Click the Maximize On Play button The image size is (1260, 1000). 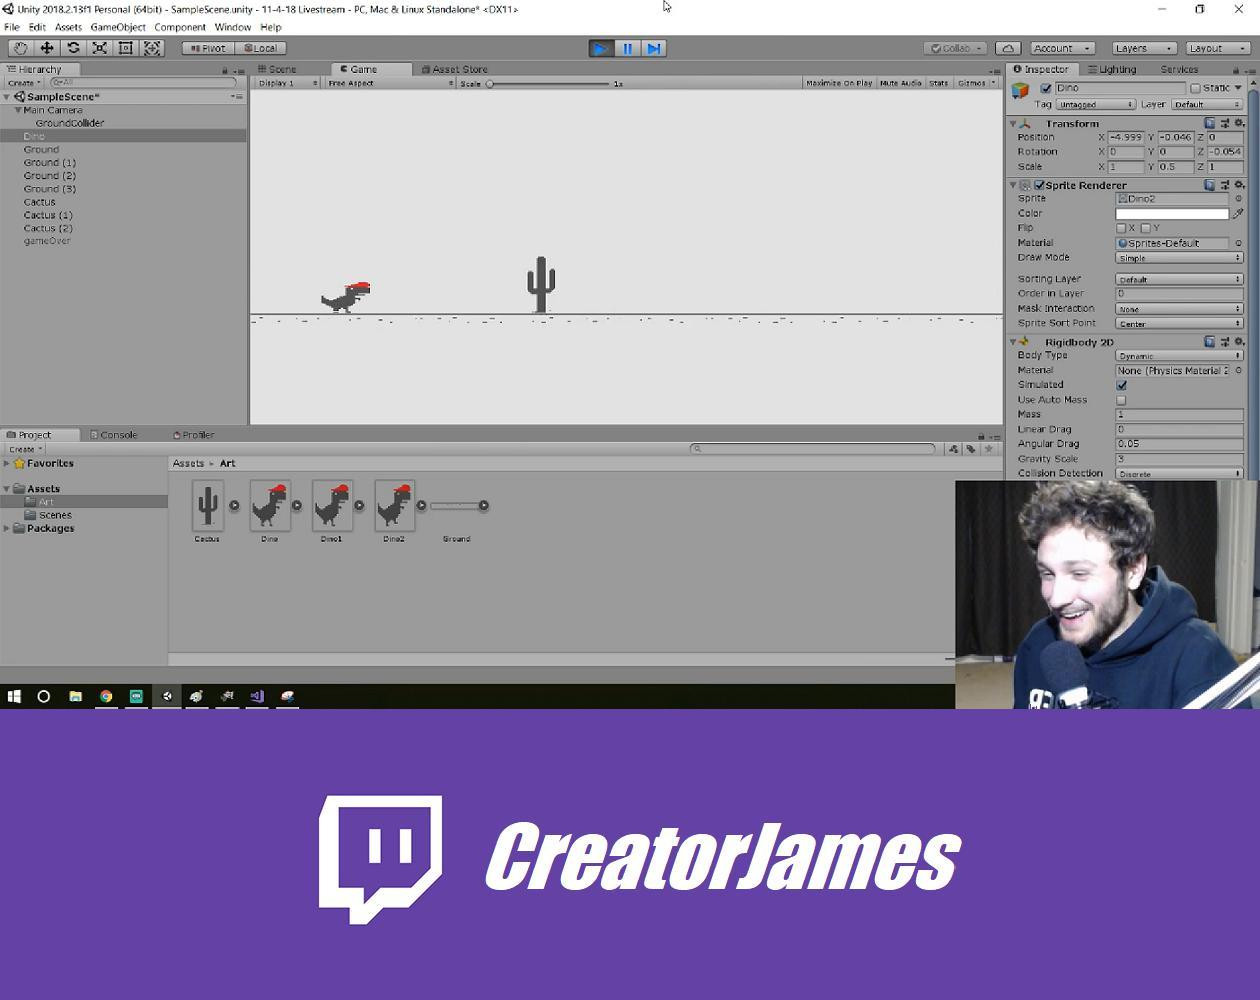(x=838, y=83)
